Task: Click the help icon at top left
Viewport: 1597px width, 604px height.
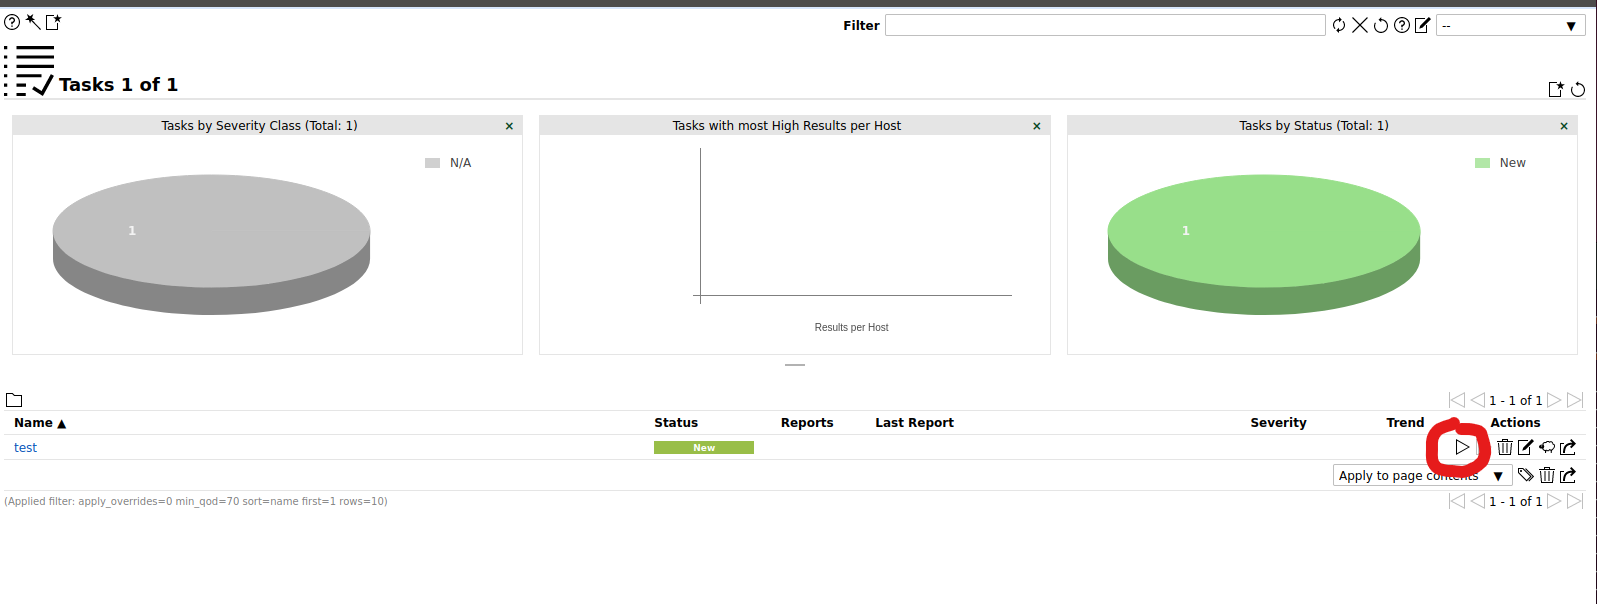Action: click(x=12, y=22)
